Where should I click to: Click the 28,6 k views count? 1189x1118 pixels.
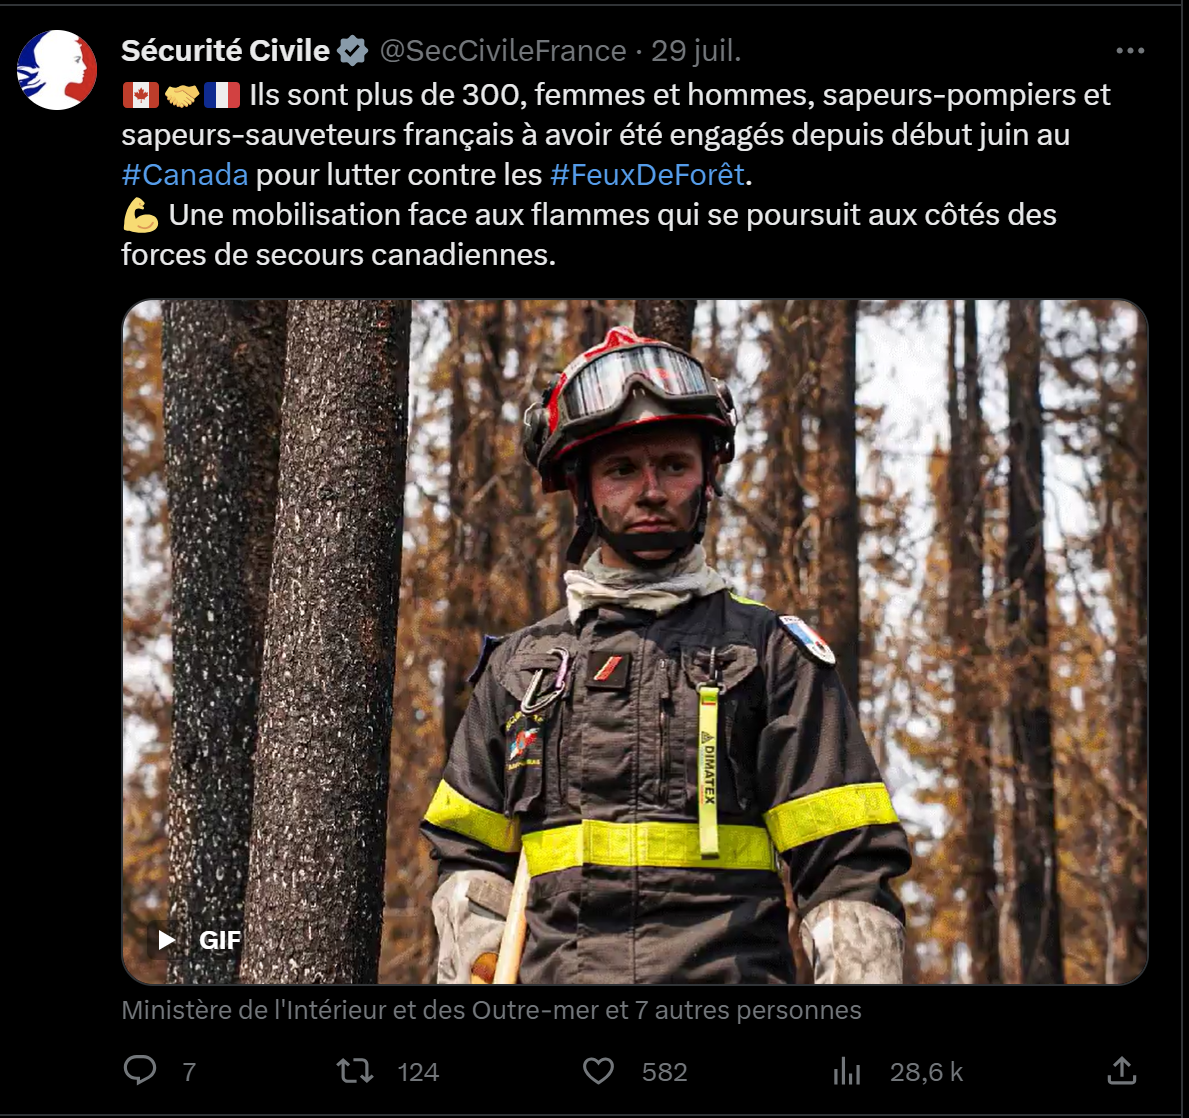tap(926, 1072)
